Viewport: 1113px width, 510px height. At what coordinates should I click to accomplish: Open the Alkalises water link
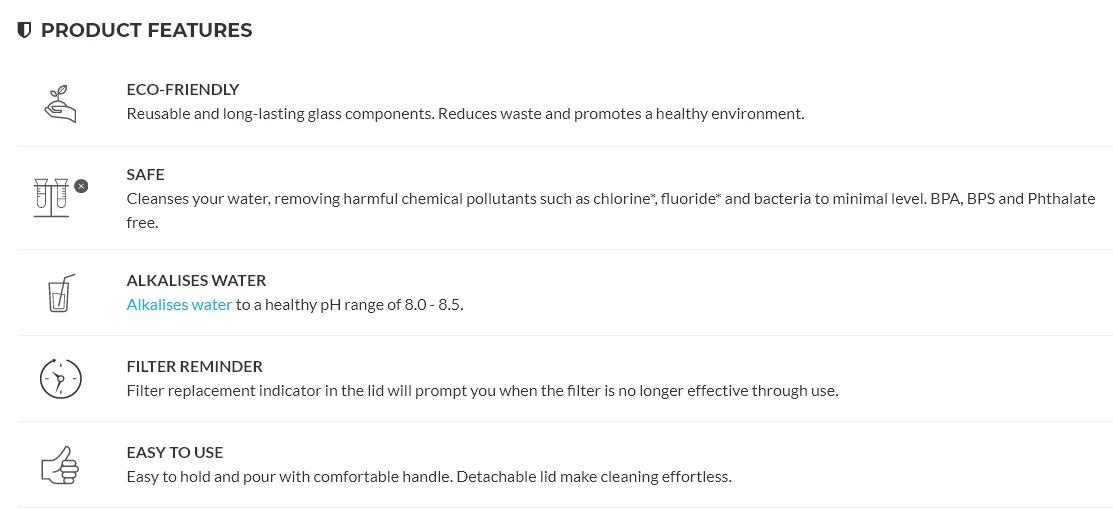click(179, 304)
